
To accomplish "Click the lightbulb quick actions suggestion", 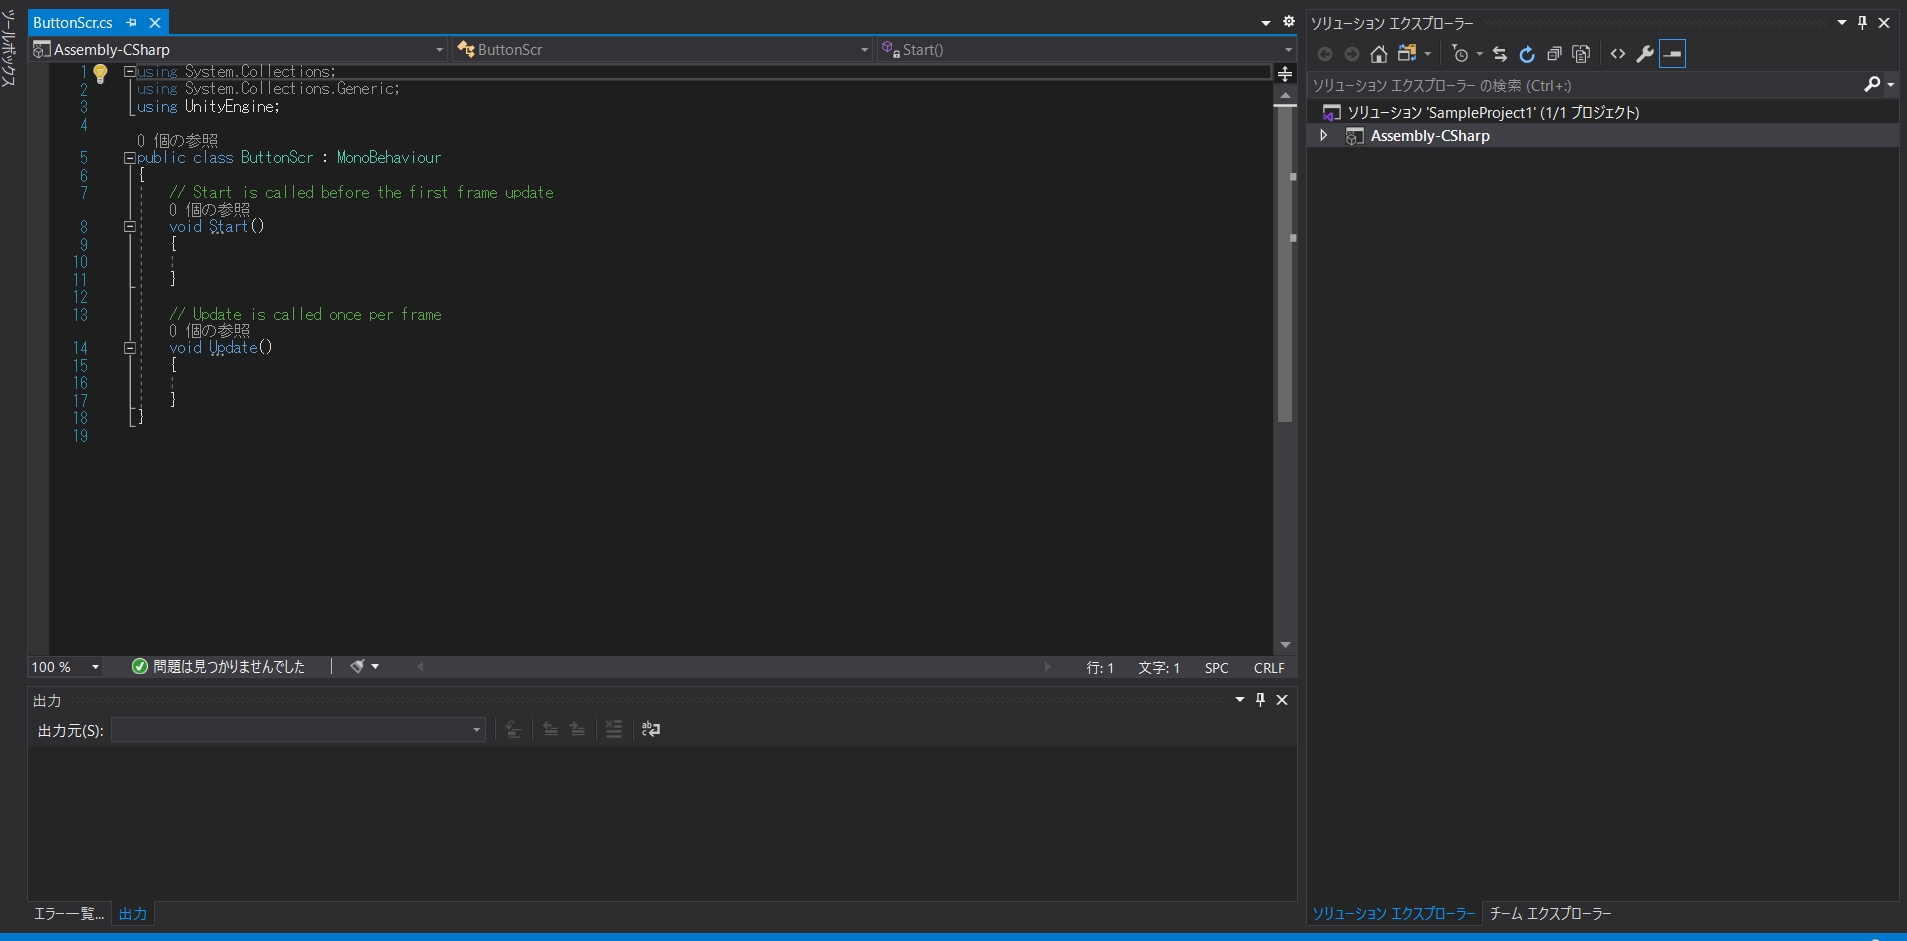I will [x=100, y=71].
